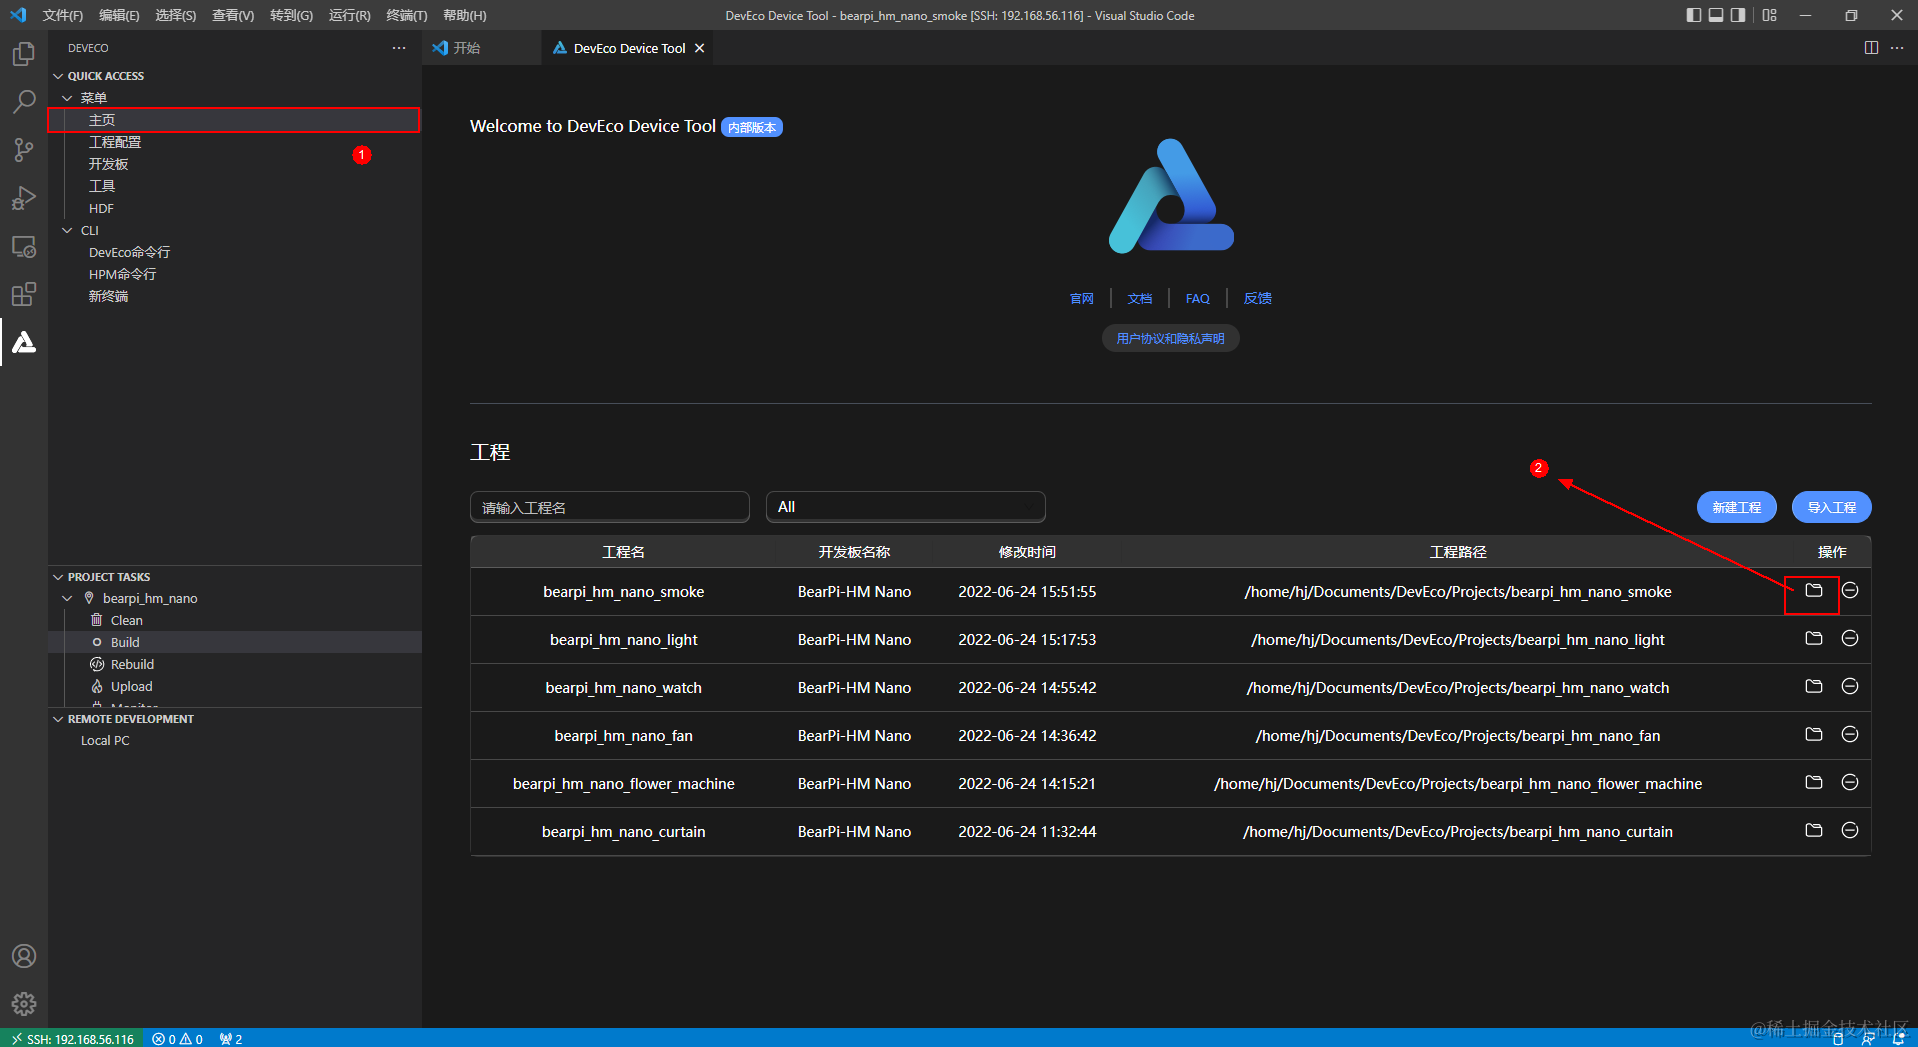This screenshot has height=1047, width=1918.
Task: Collapse the REMOTE DEVELOPMENT section
Action: (58, 719)
